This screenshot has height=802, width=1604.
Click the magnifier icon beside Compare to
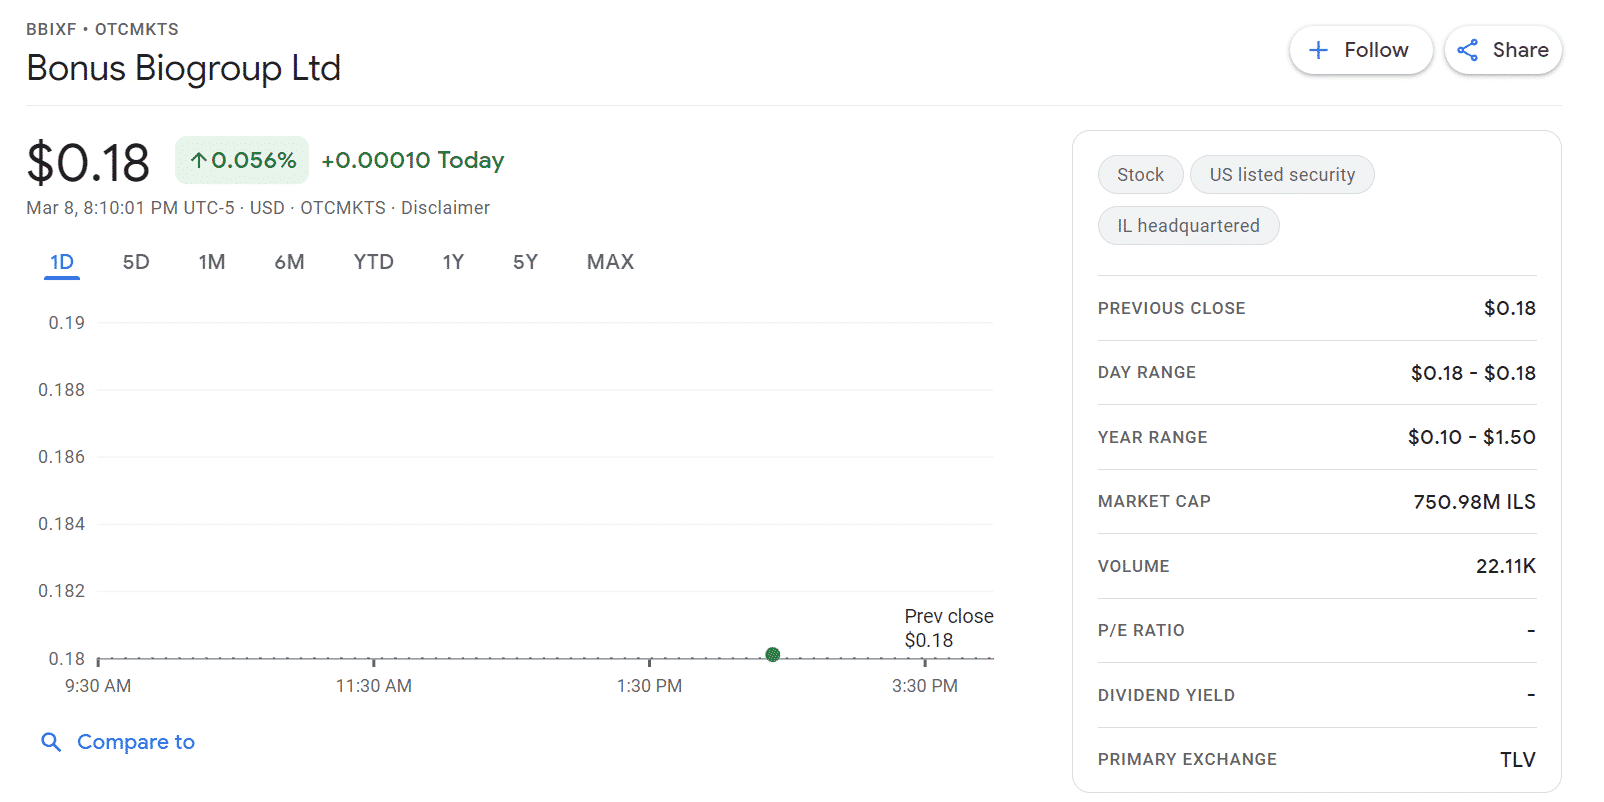click(51, 742)
